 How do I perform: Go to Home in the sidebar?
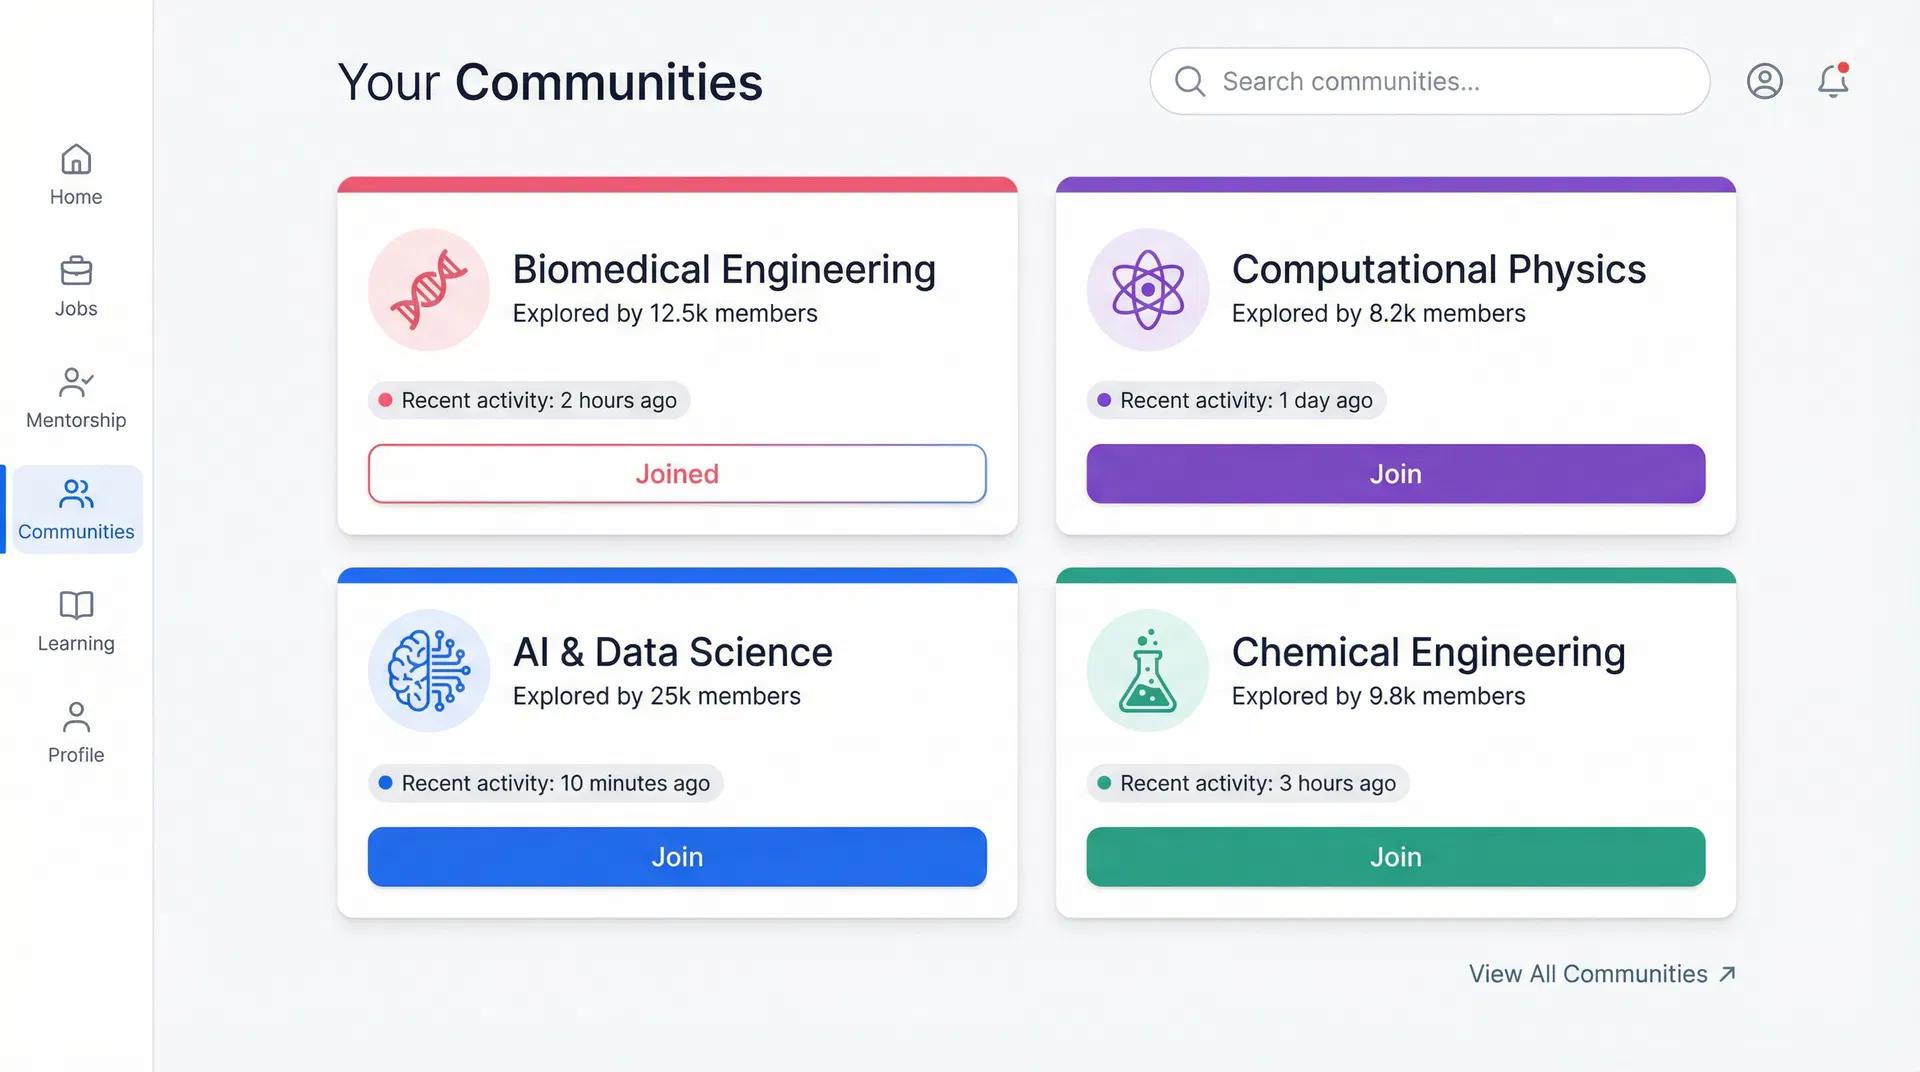(76, 175)
